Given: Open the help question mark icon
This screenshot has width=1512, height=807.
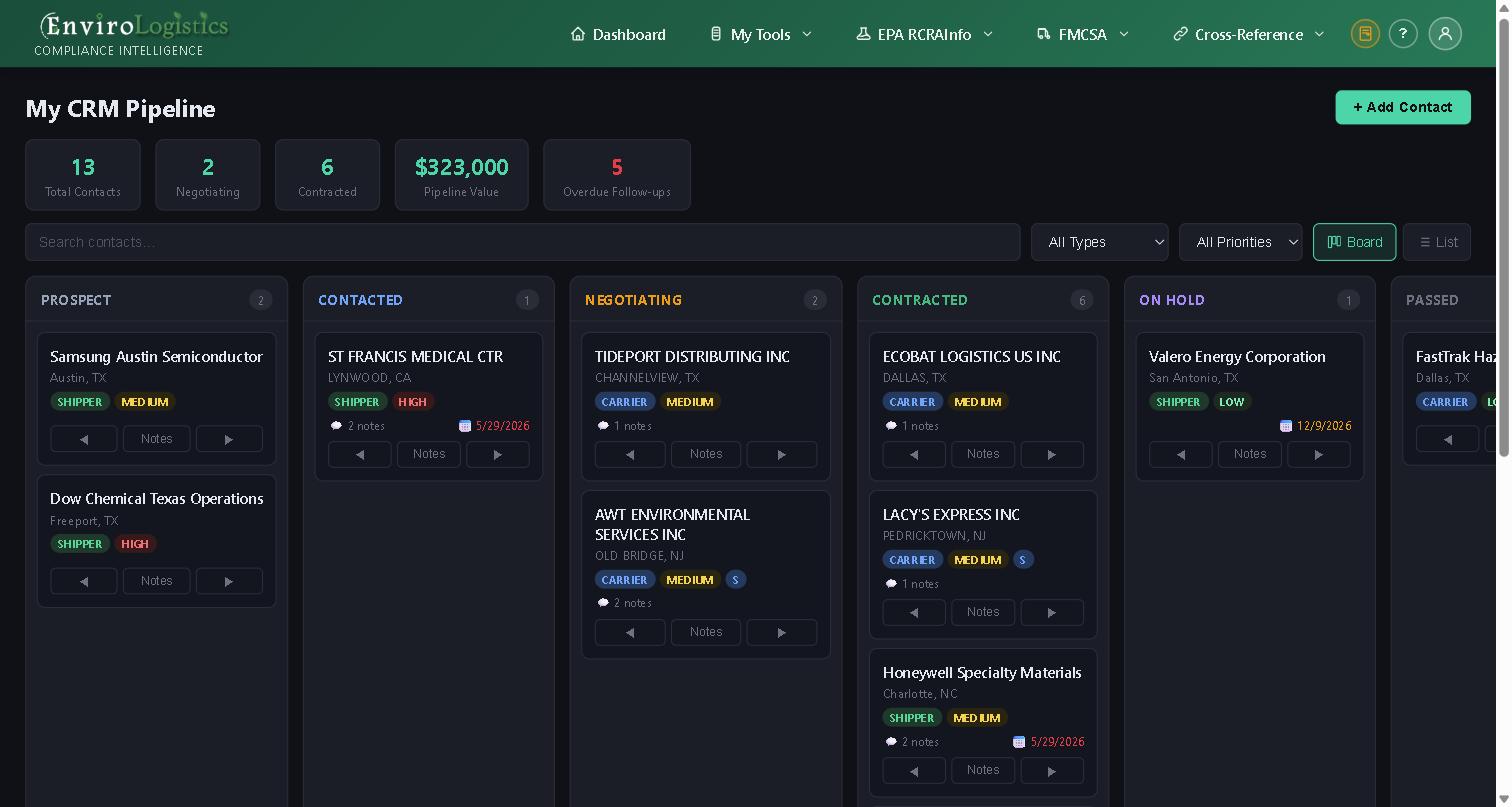Looking at the screenshot, I should (x=1403, y=34).
